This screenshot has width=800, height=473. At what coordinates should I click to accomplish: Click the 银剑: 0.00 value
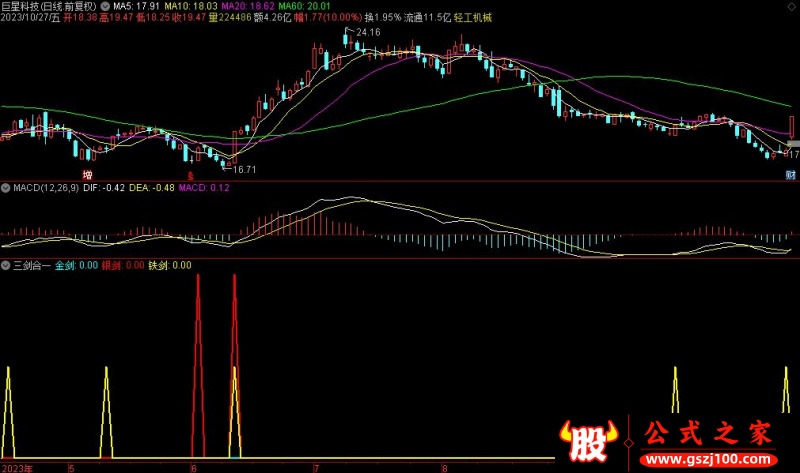coord(123,265)
